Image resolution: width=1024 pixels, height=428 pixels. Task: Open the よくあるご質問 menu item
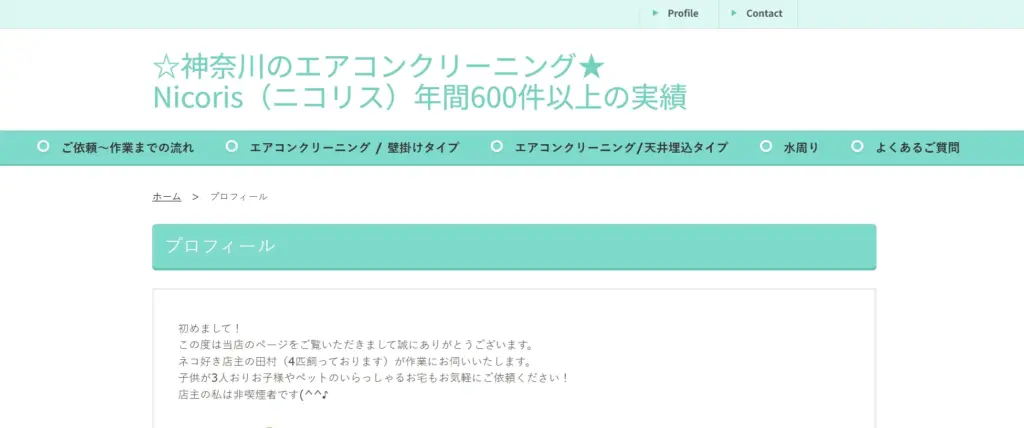[x=917, y=148]
